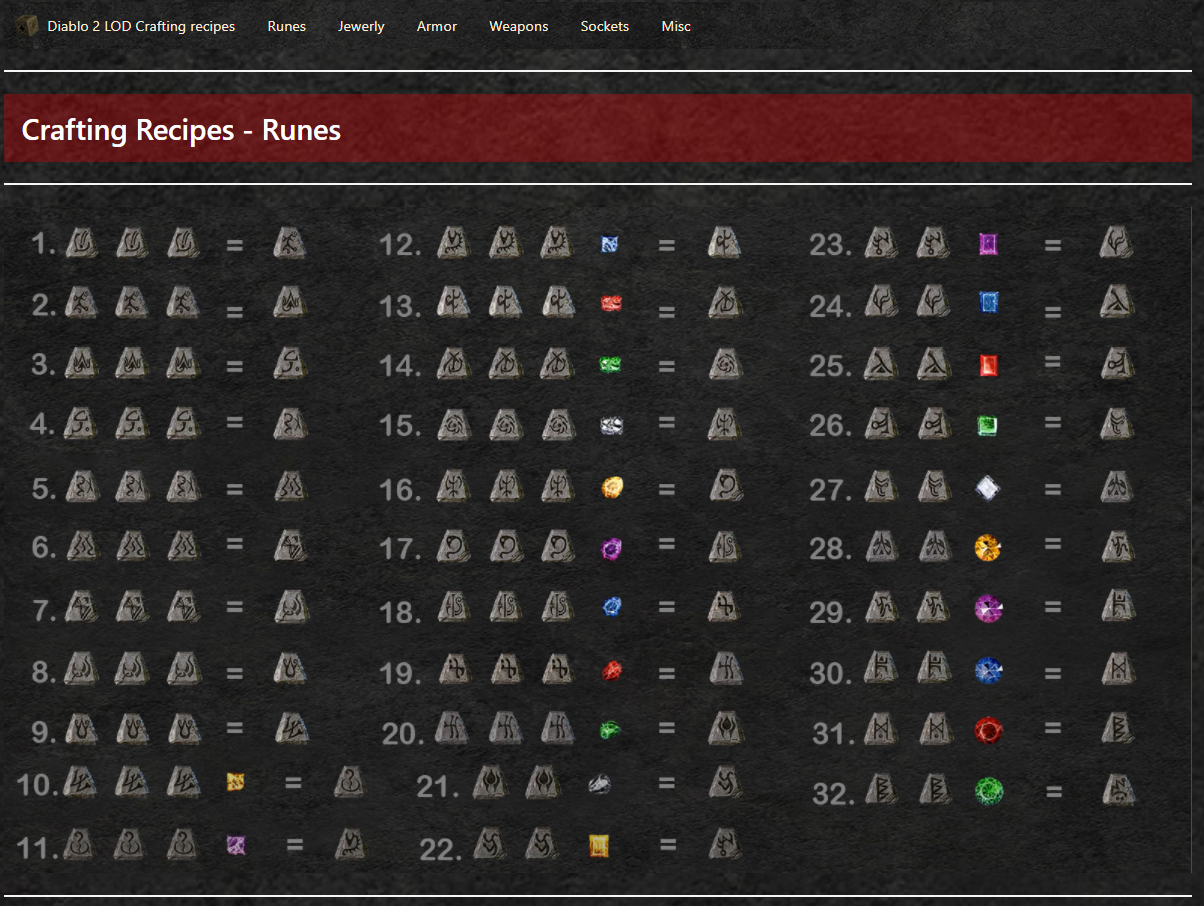
Task: Click the result rune of recipe 1
Action: 289,243
